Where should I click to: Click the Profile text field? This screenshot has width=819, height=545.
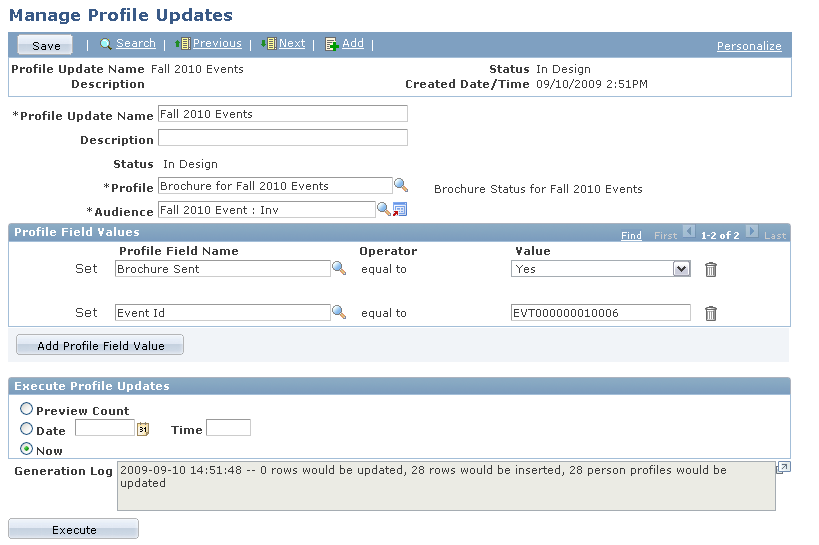tap(275, 186)
